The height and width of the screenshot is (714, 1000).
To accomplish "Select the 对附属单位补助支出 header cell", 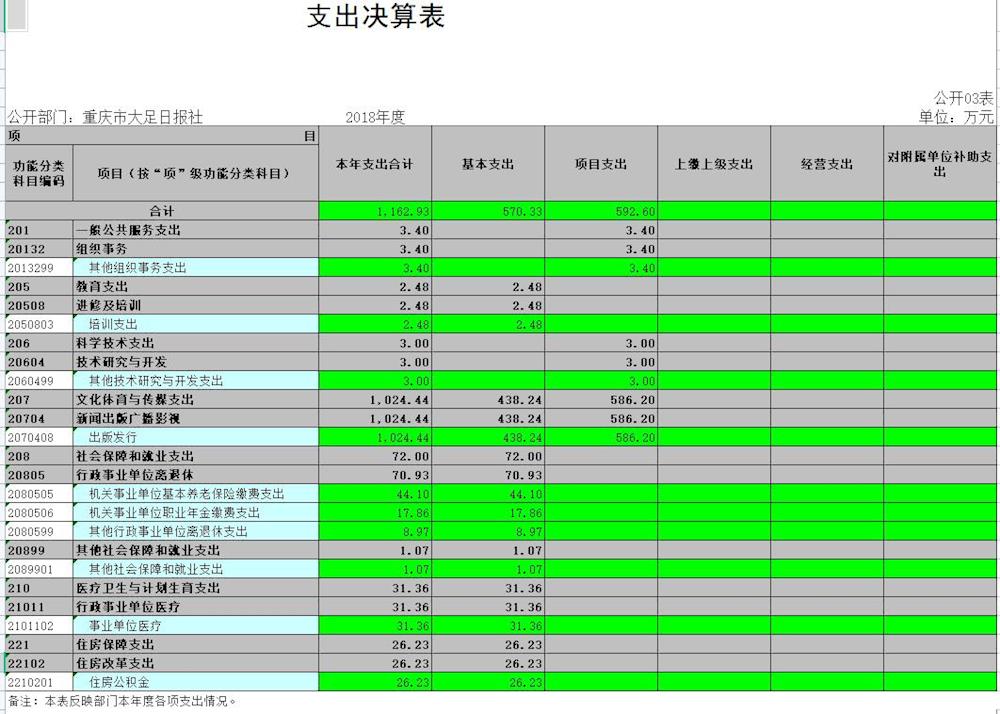I will click(939, 164).
